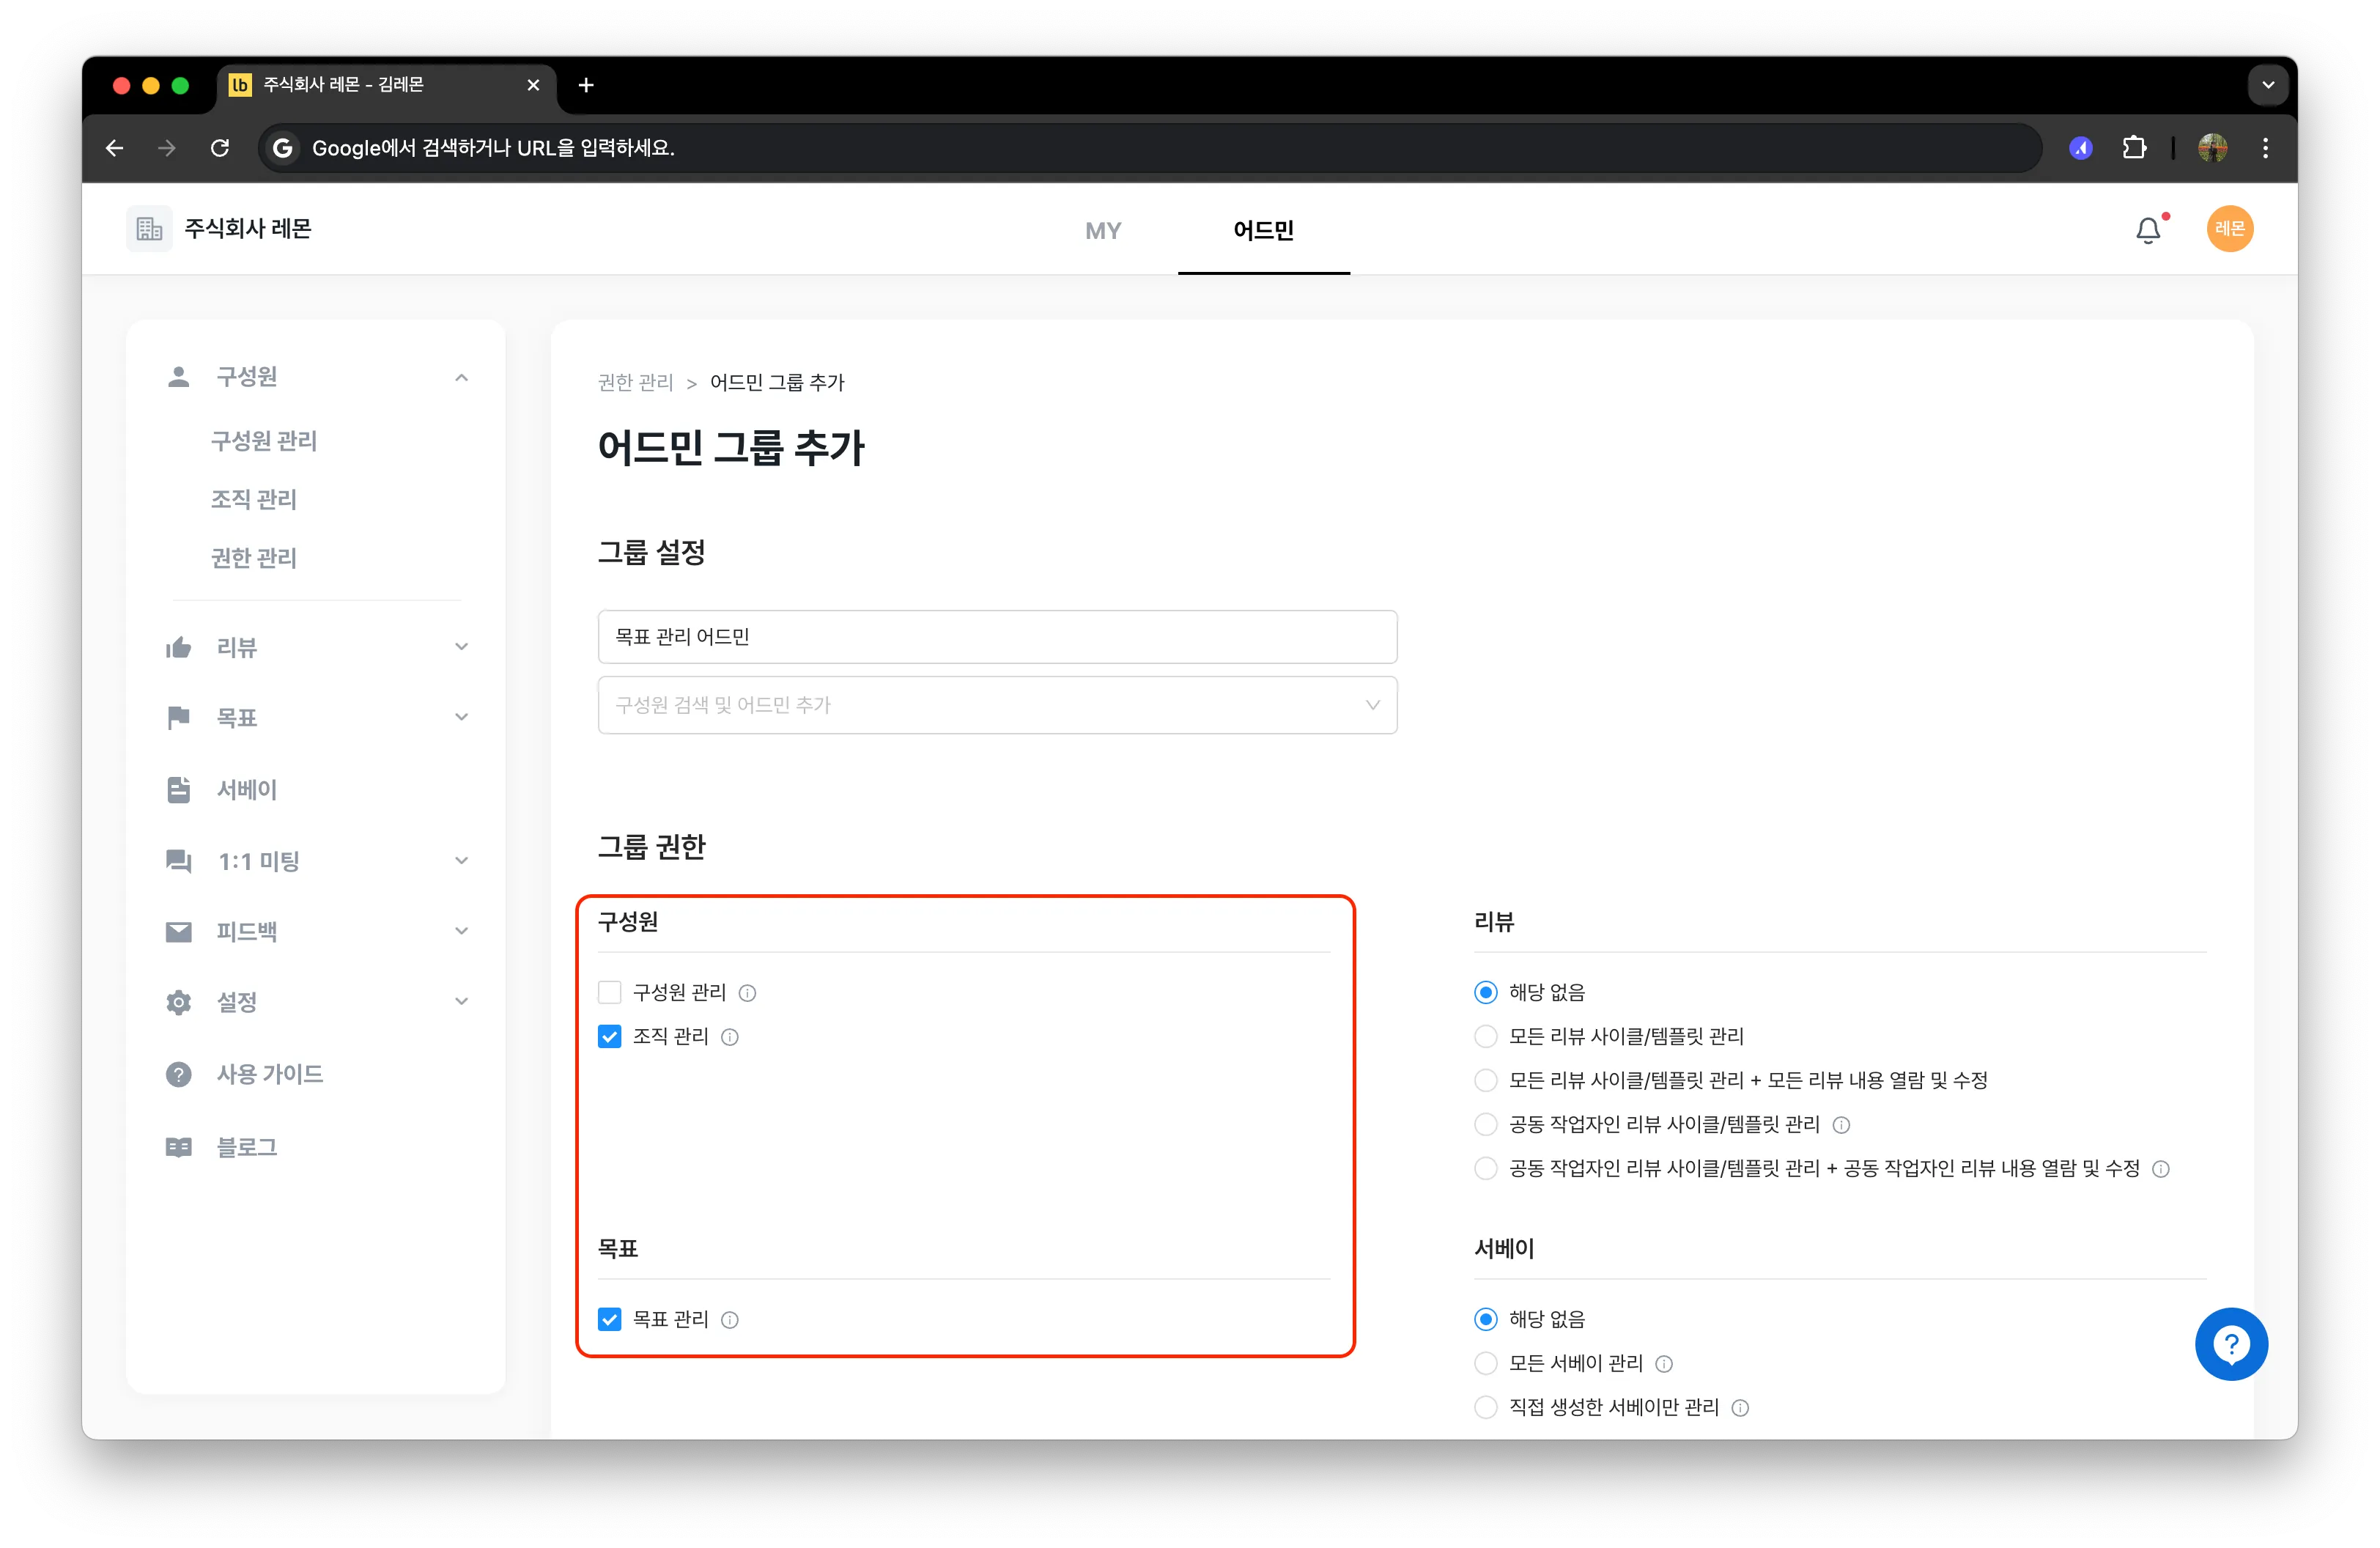Click the browser URL address bar
The width and height of the screenshot is (2380, 1548).
(x=1148, y=148)
